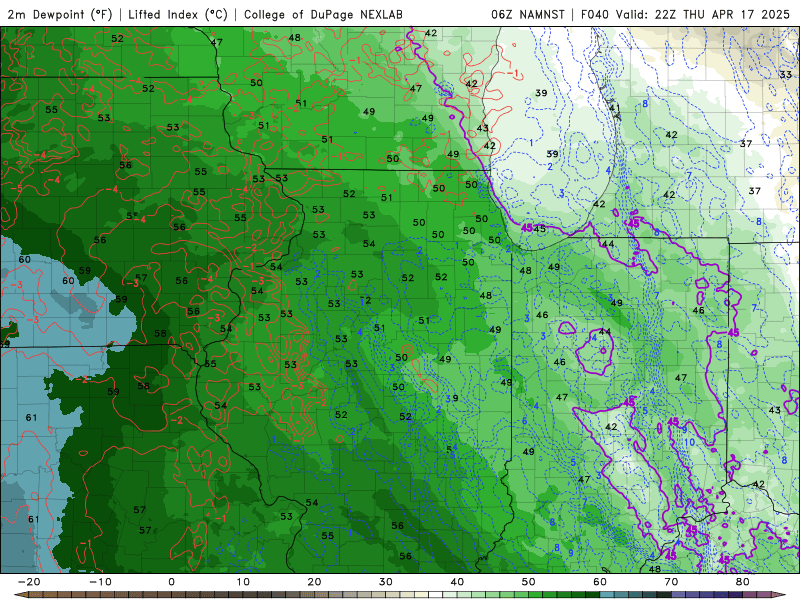Click the "70" label on the color scale
The width and height of the screenshot is (800, 600).
(x=671, y=582)
